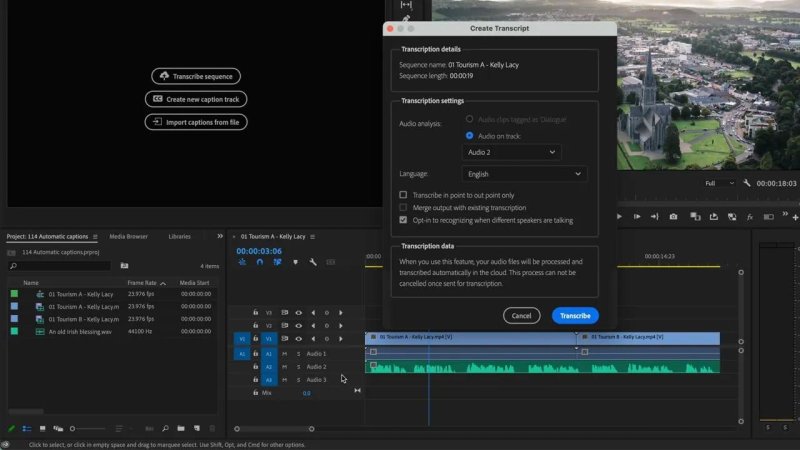Toggle V3 track output eye icon
Image resolution: width=800 pixels, height=450 pixels.
click(x=298, y=313)
